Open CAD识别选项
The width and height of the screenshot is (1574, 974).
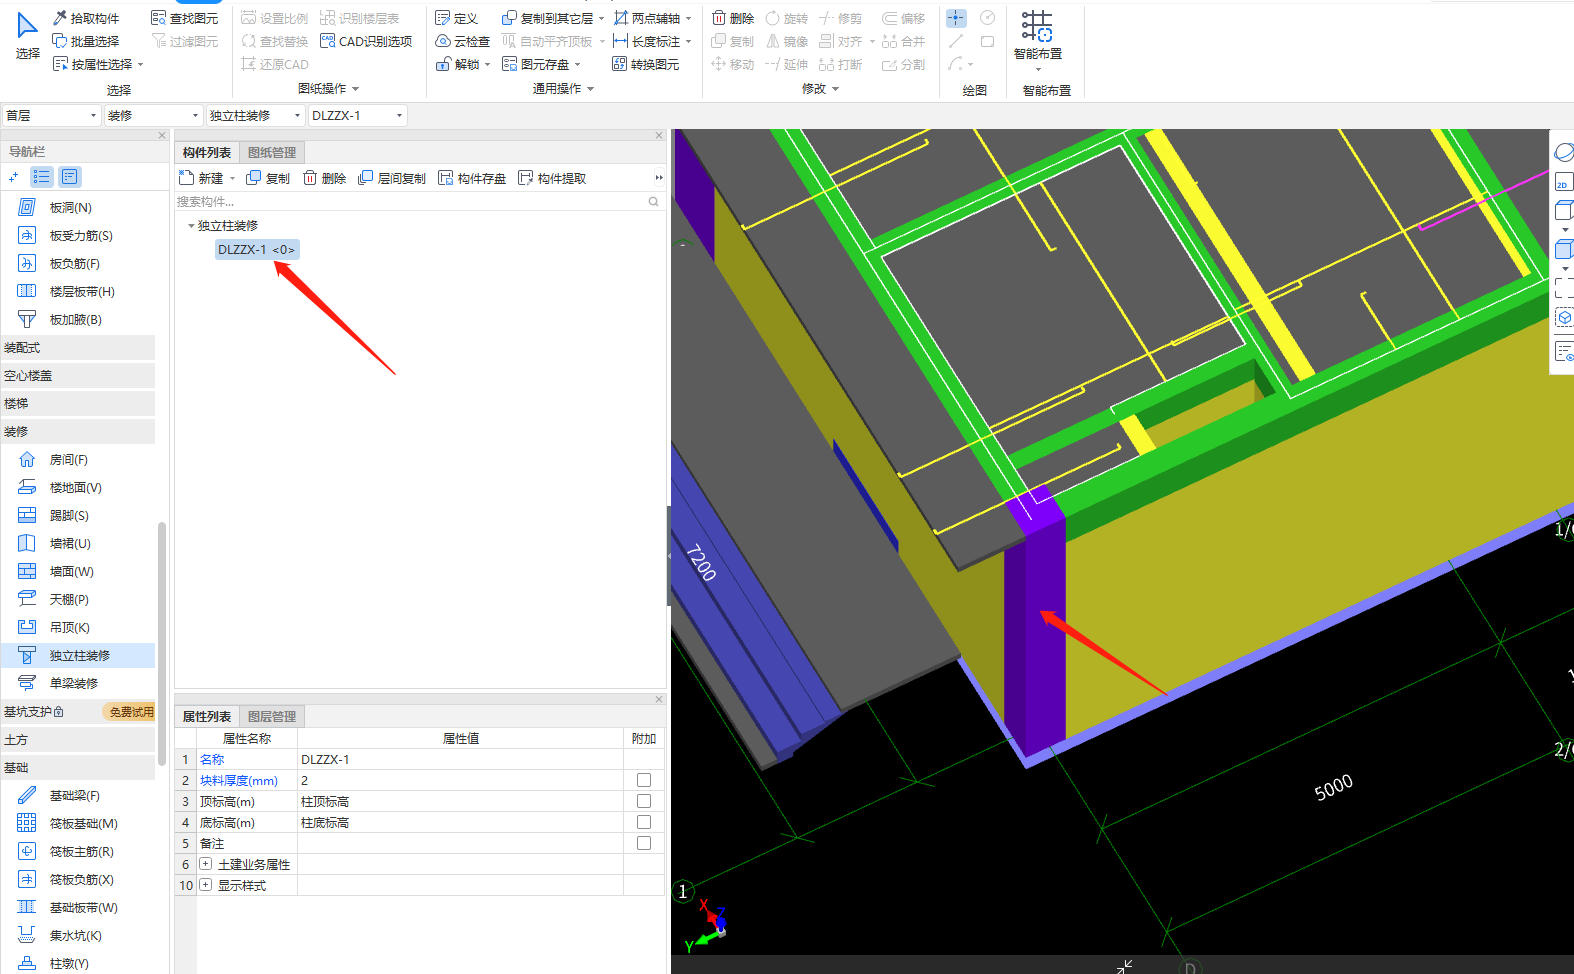point(366,41)
